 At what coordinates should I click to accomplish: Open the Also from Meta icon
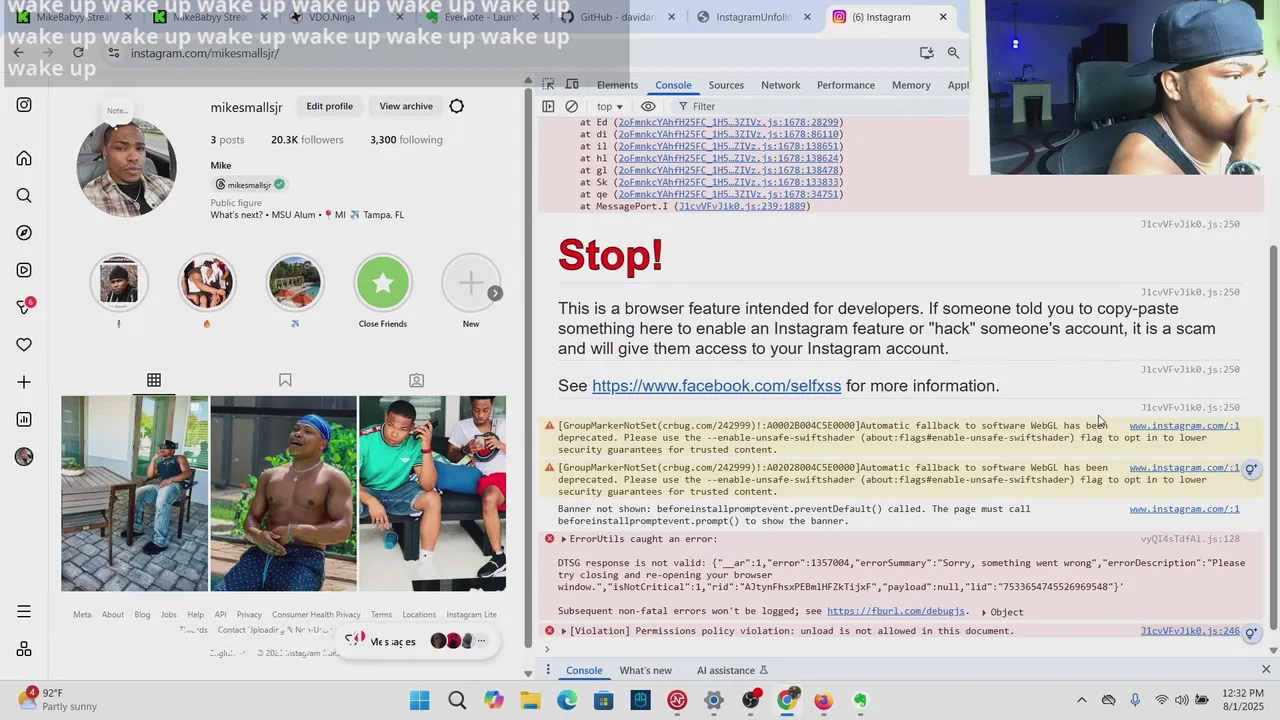click(24, 649)
